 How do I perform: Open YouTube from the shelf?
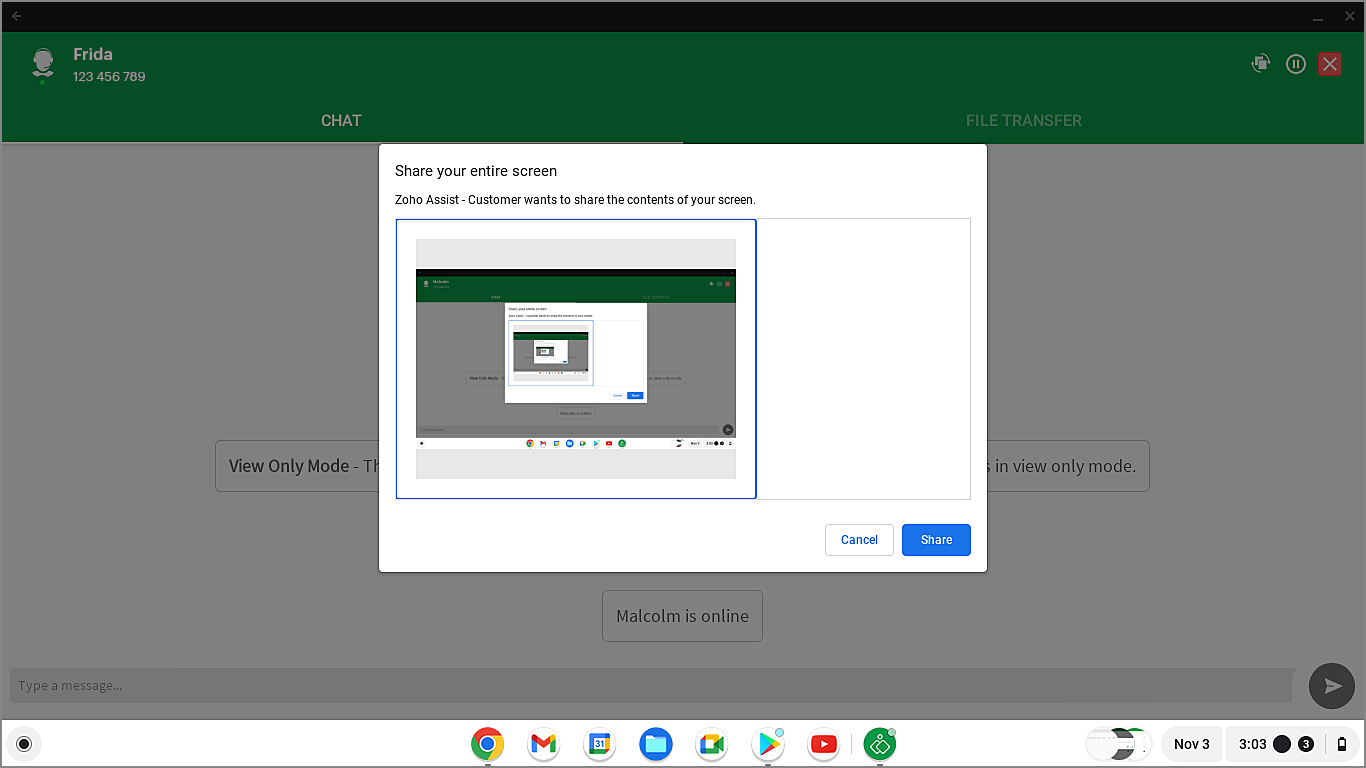point(823,744)
